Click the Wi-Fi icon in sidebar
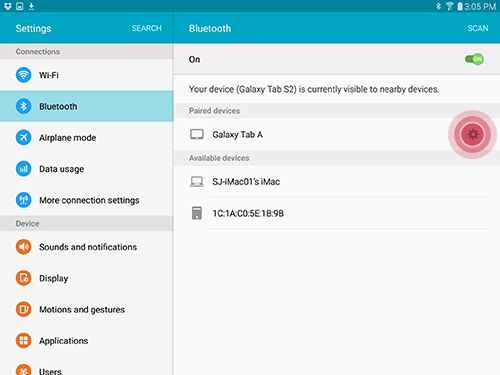The width and height of the screenshot is (500, 375). [x=23, y=75]
